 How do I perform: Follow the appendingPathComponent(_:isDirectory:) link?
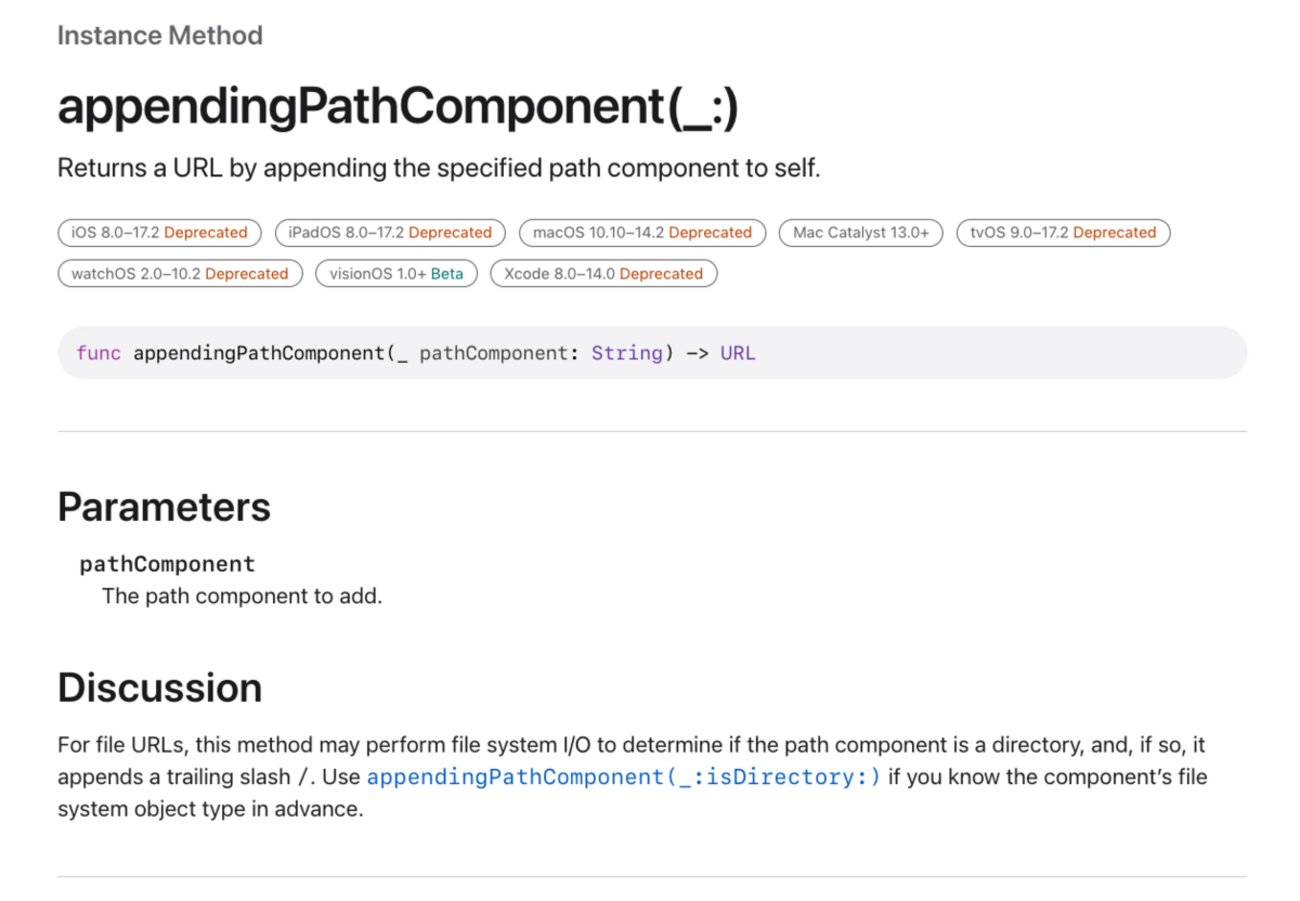point(624,777)
